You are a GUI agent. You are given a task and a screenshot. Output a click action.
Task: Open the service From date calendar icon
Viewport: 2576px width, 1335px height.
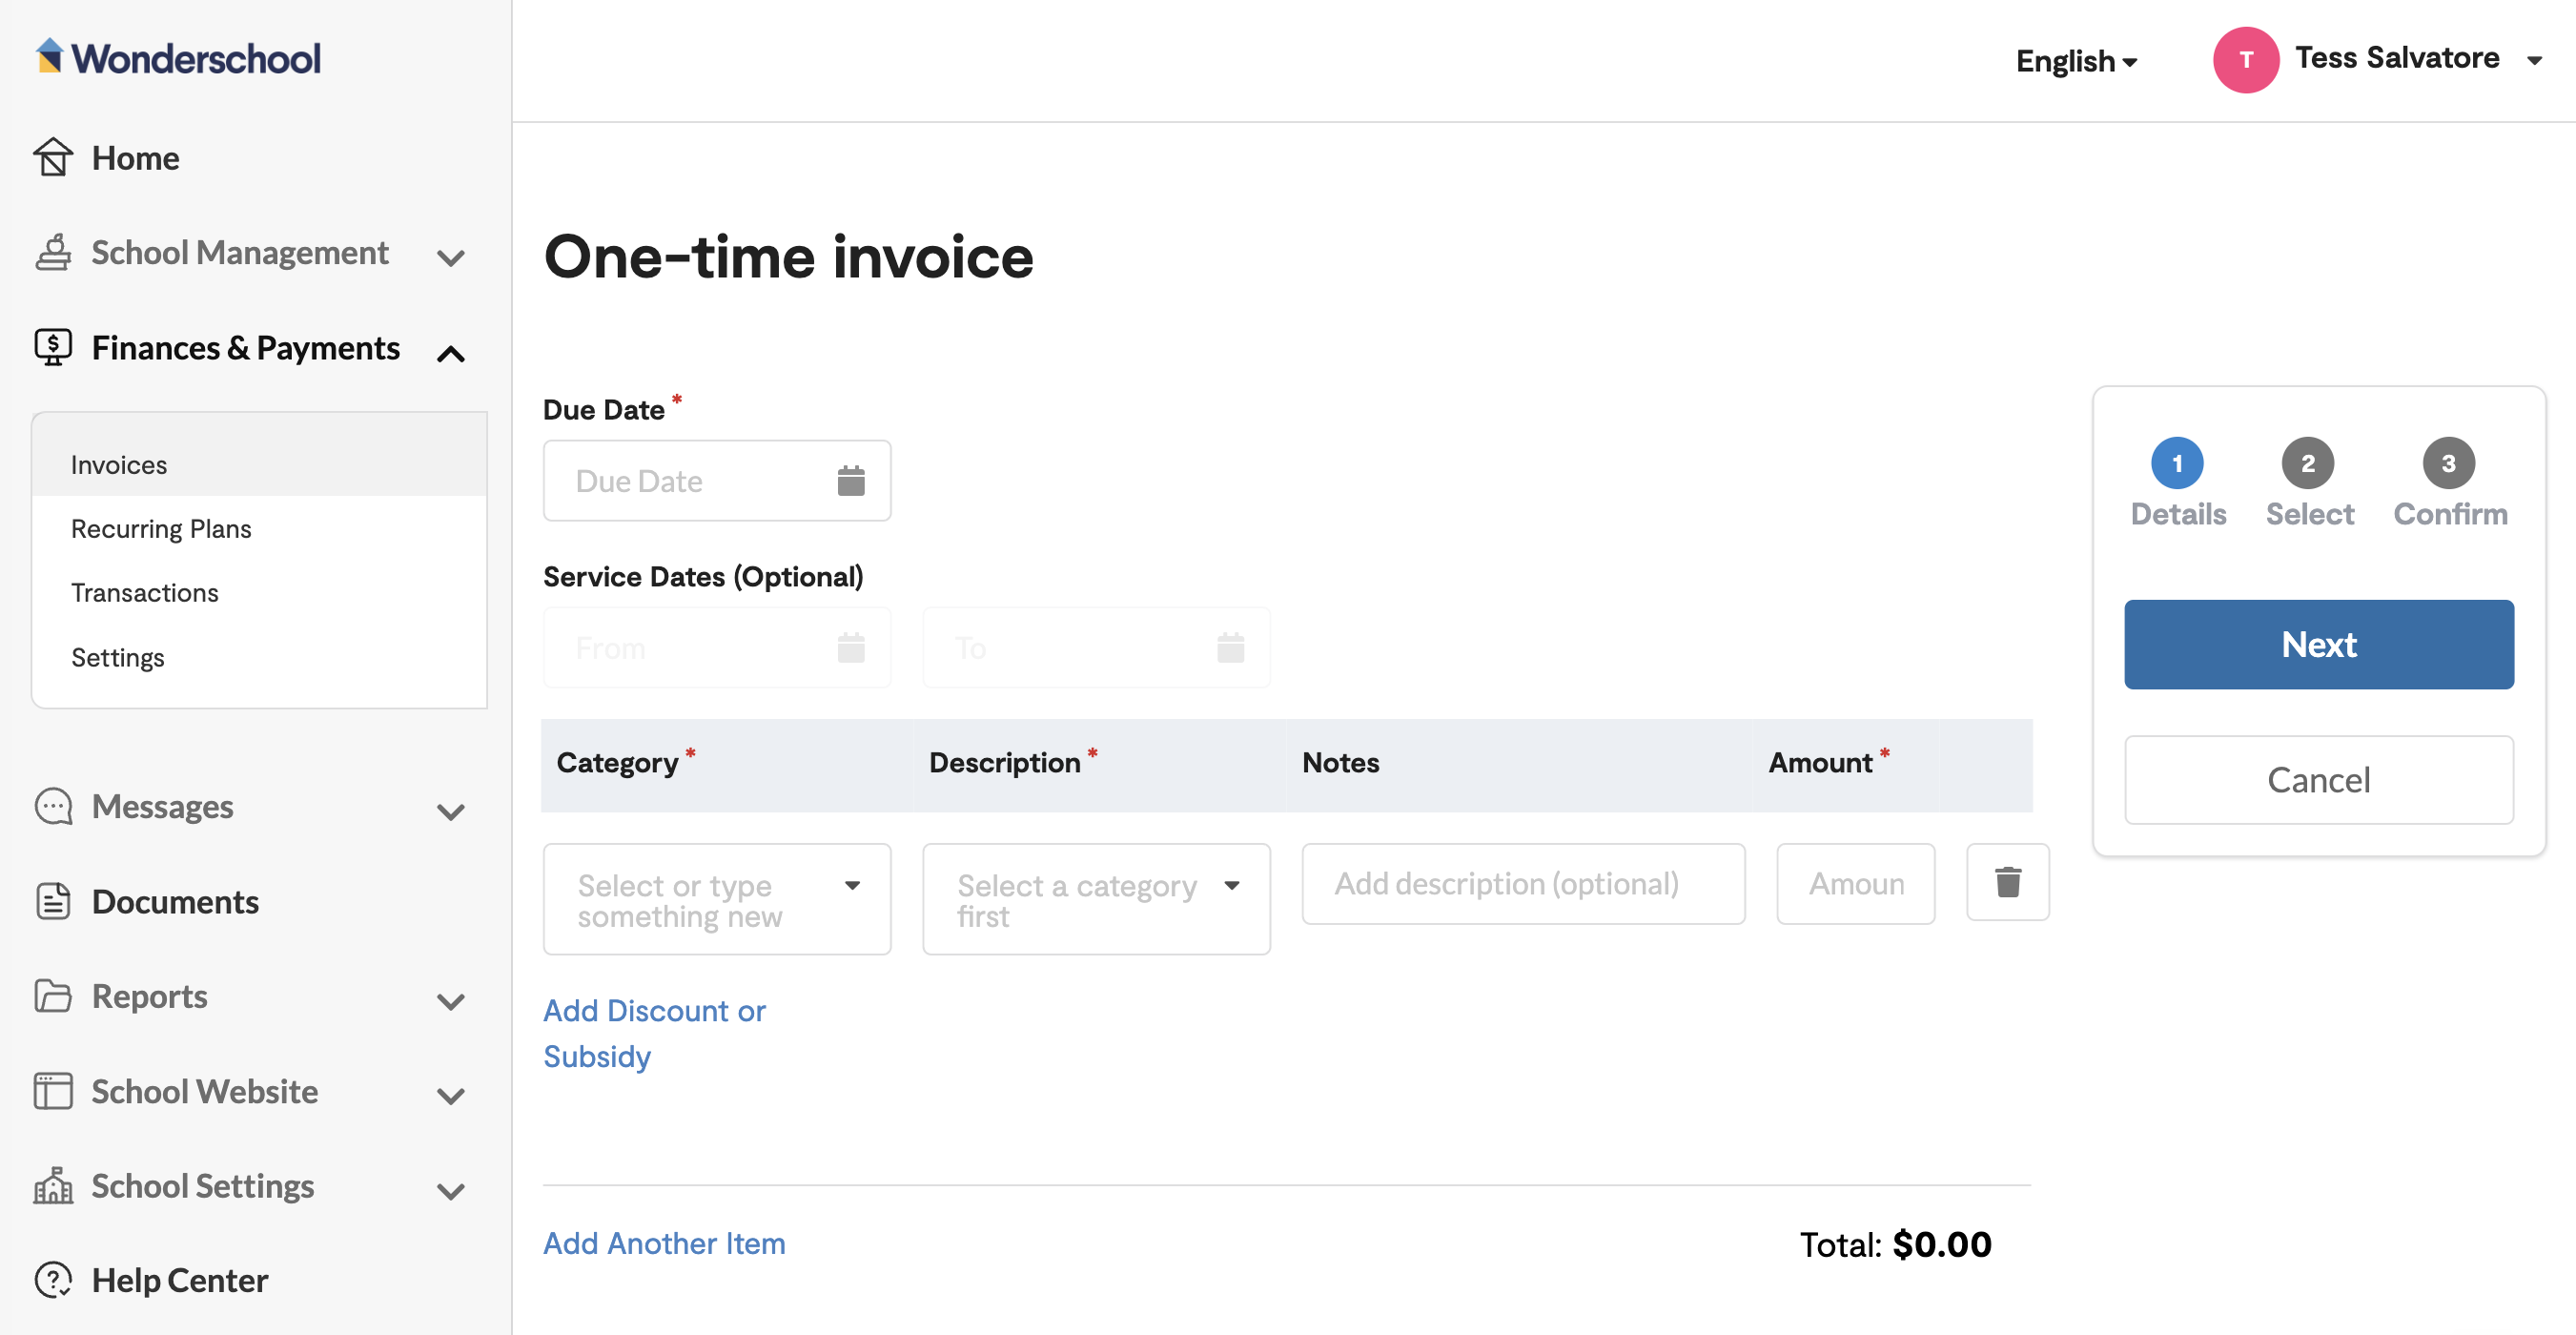pos(851,647)
